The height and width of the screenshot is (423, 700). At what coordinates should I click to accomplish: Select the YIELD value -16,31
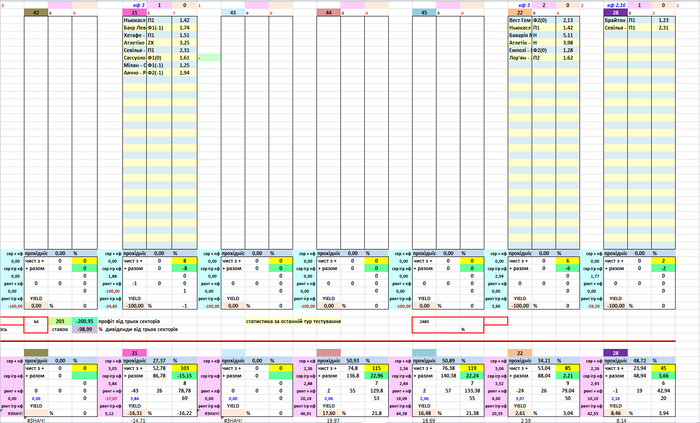coord(134,413)
